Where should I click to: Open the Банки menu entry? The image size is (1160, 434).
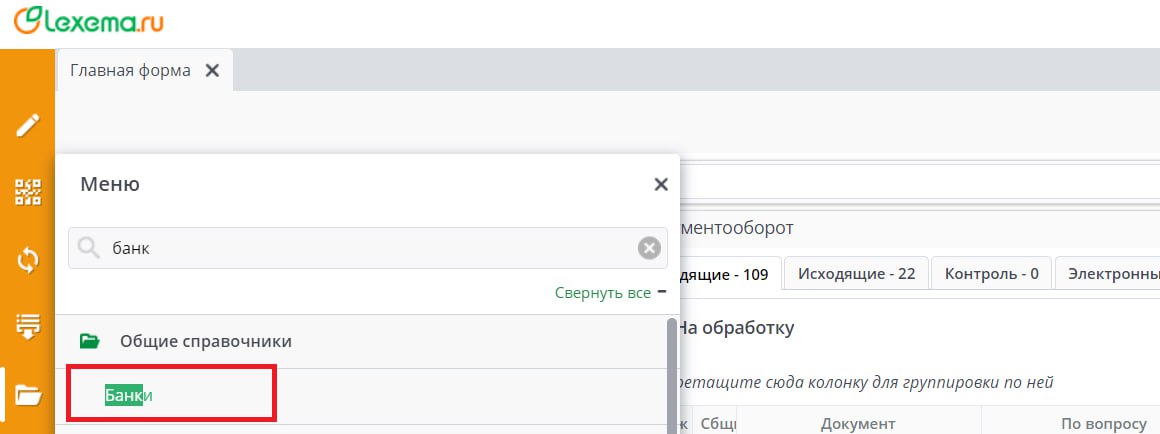(x=129, y=396)
